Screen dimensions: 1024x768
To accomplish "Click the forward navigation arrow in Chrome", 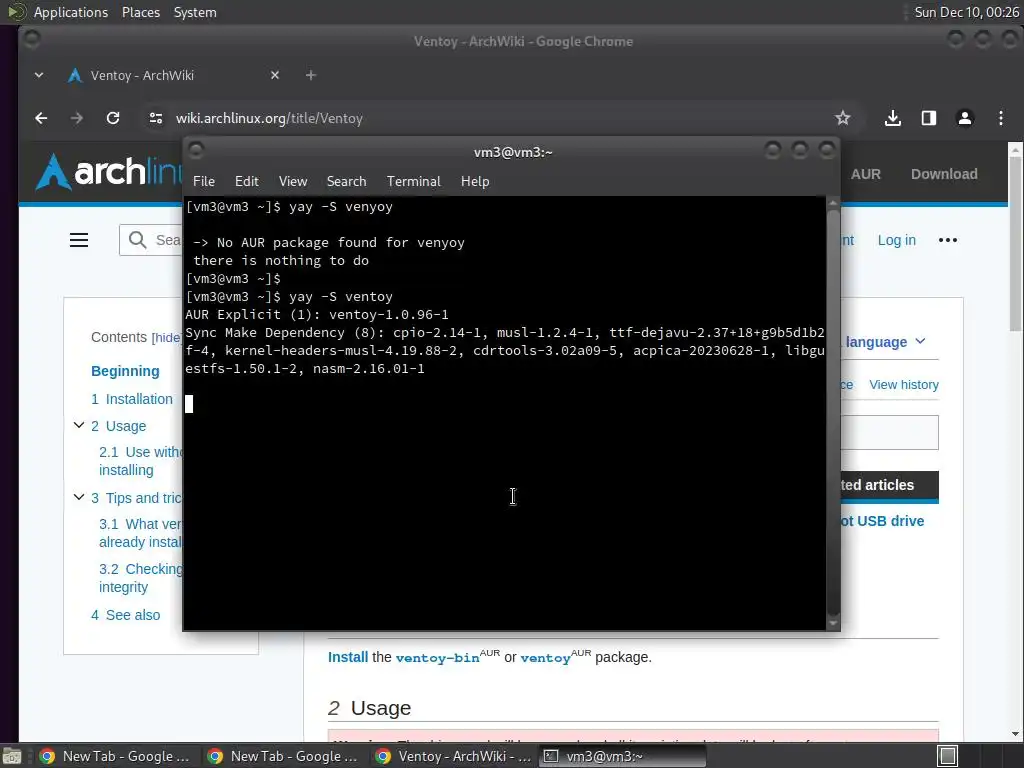I will 77,118.
